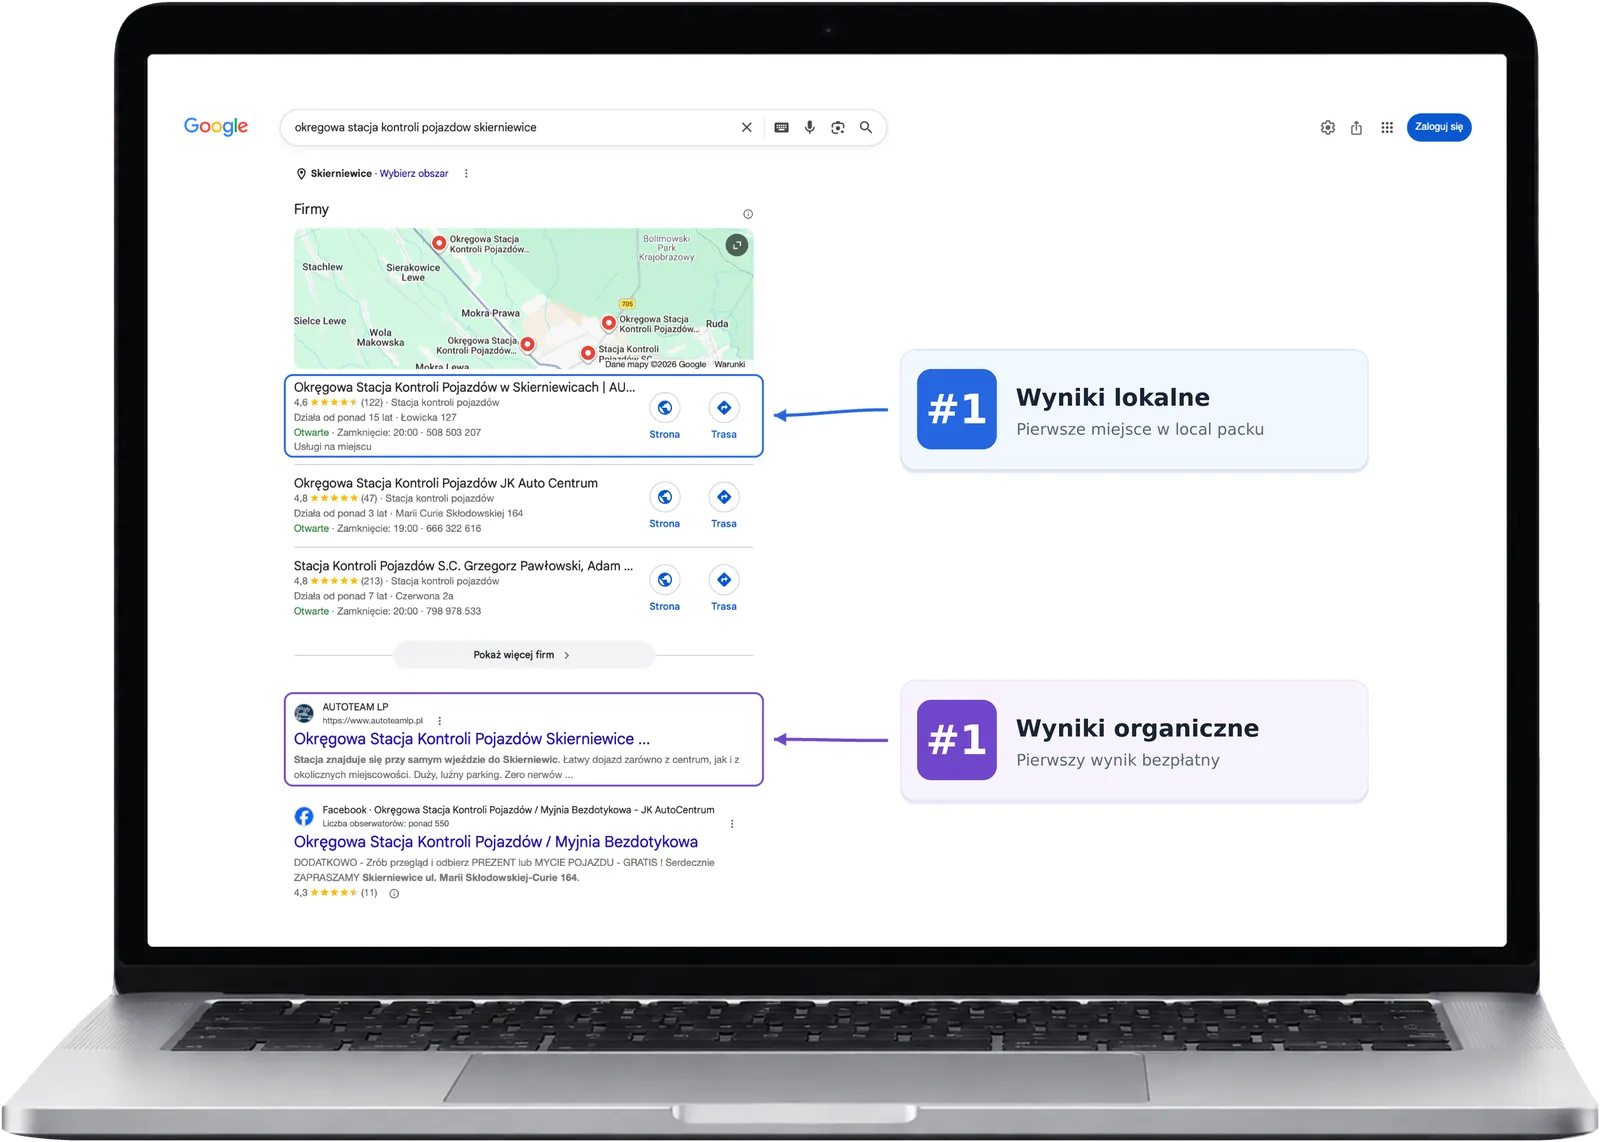The height and width of the screenshot is (1142, 1600).
Task: Open the Google apps grid icon
Action: (1387, 127)
